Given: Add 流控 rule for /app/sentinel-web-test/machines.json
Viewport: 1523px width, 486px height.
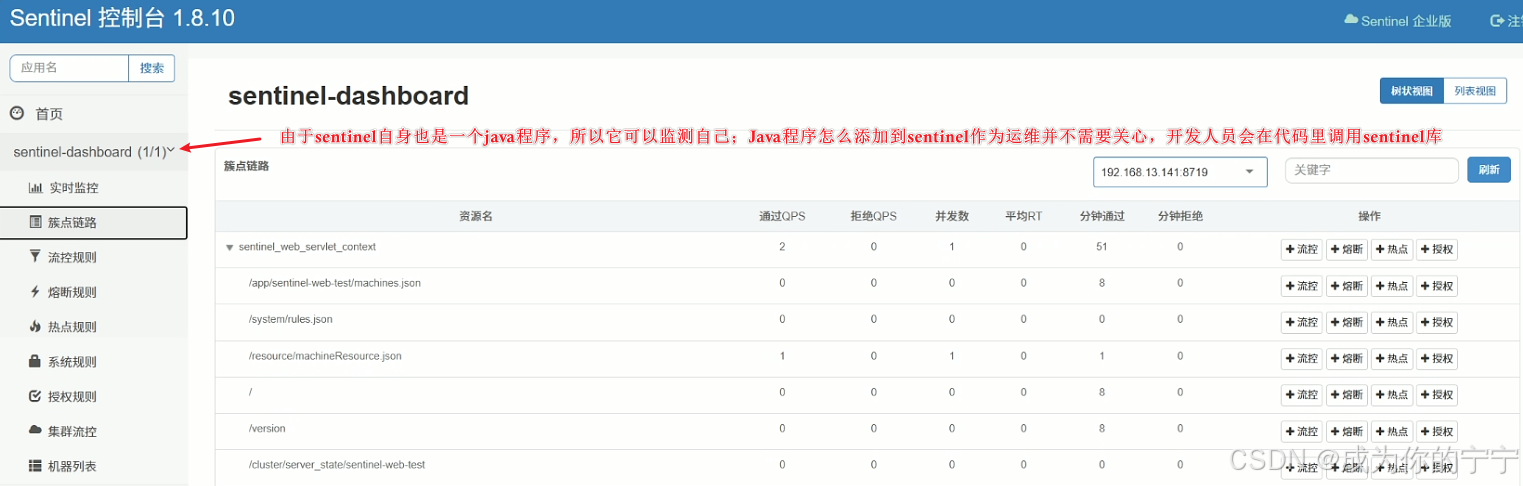Looking at the screenshot, I should click(x=1301, y=286).
